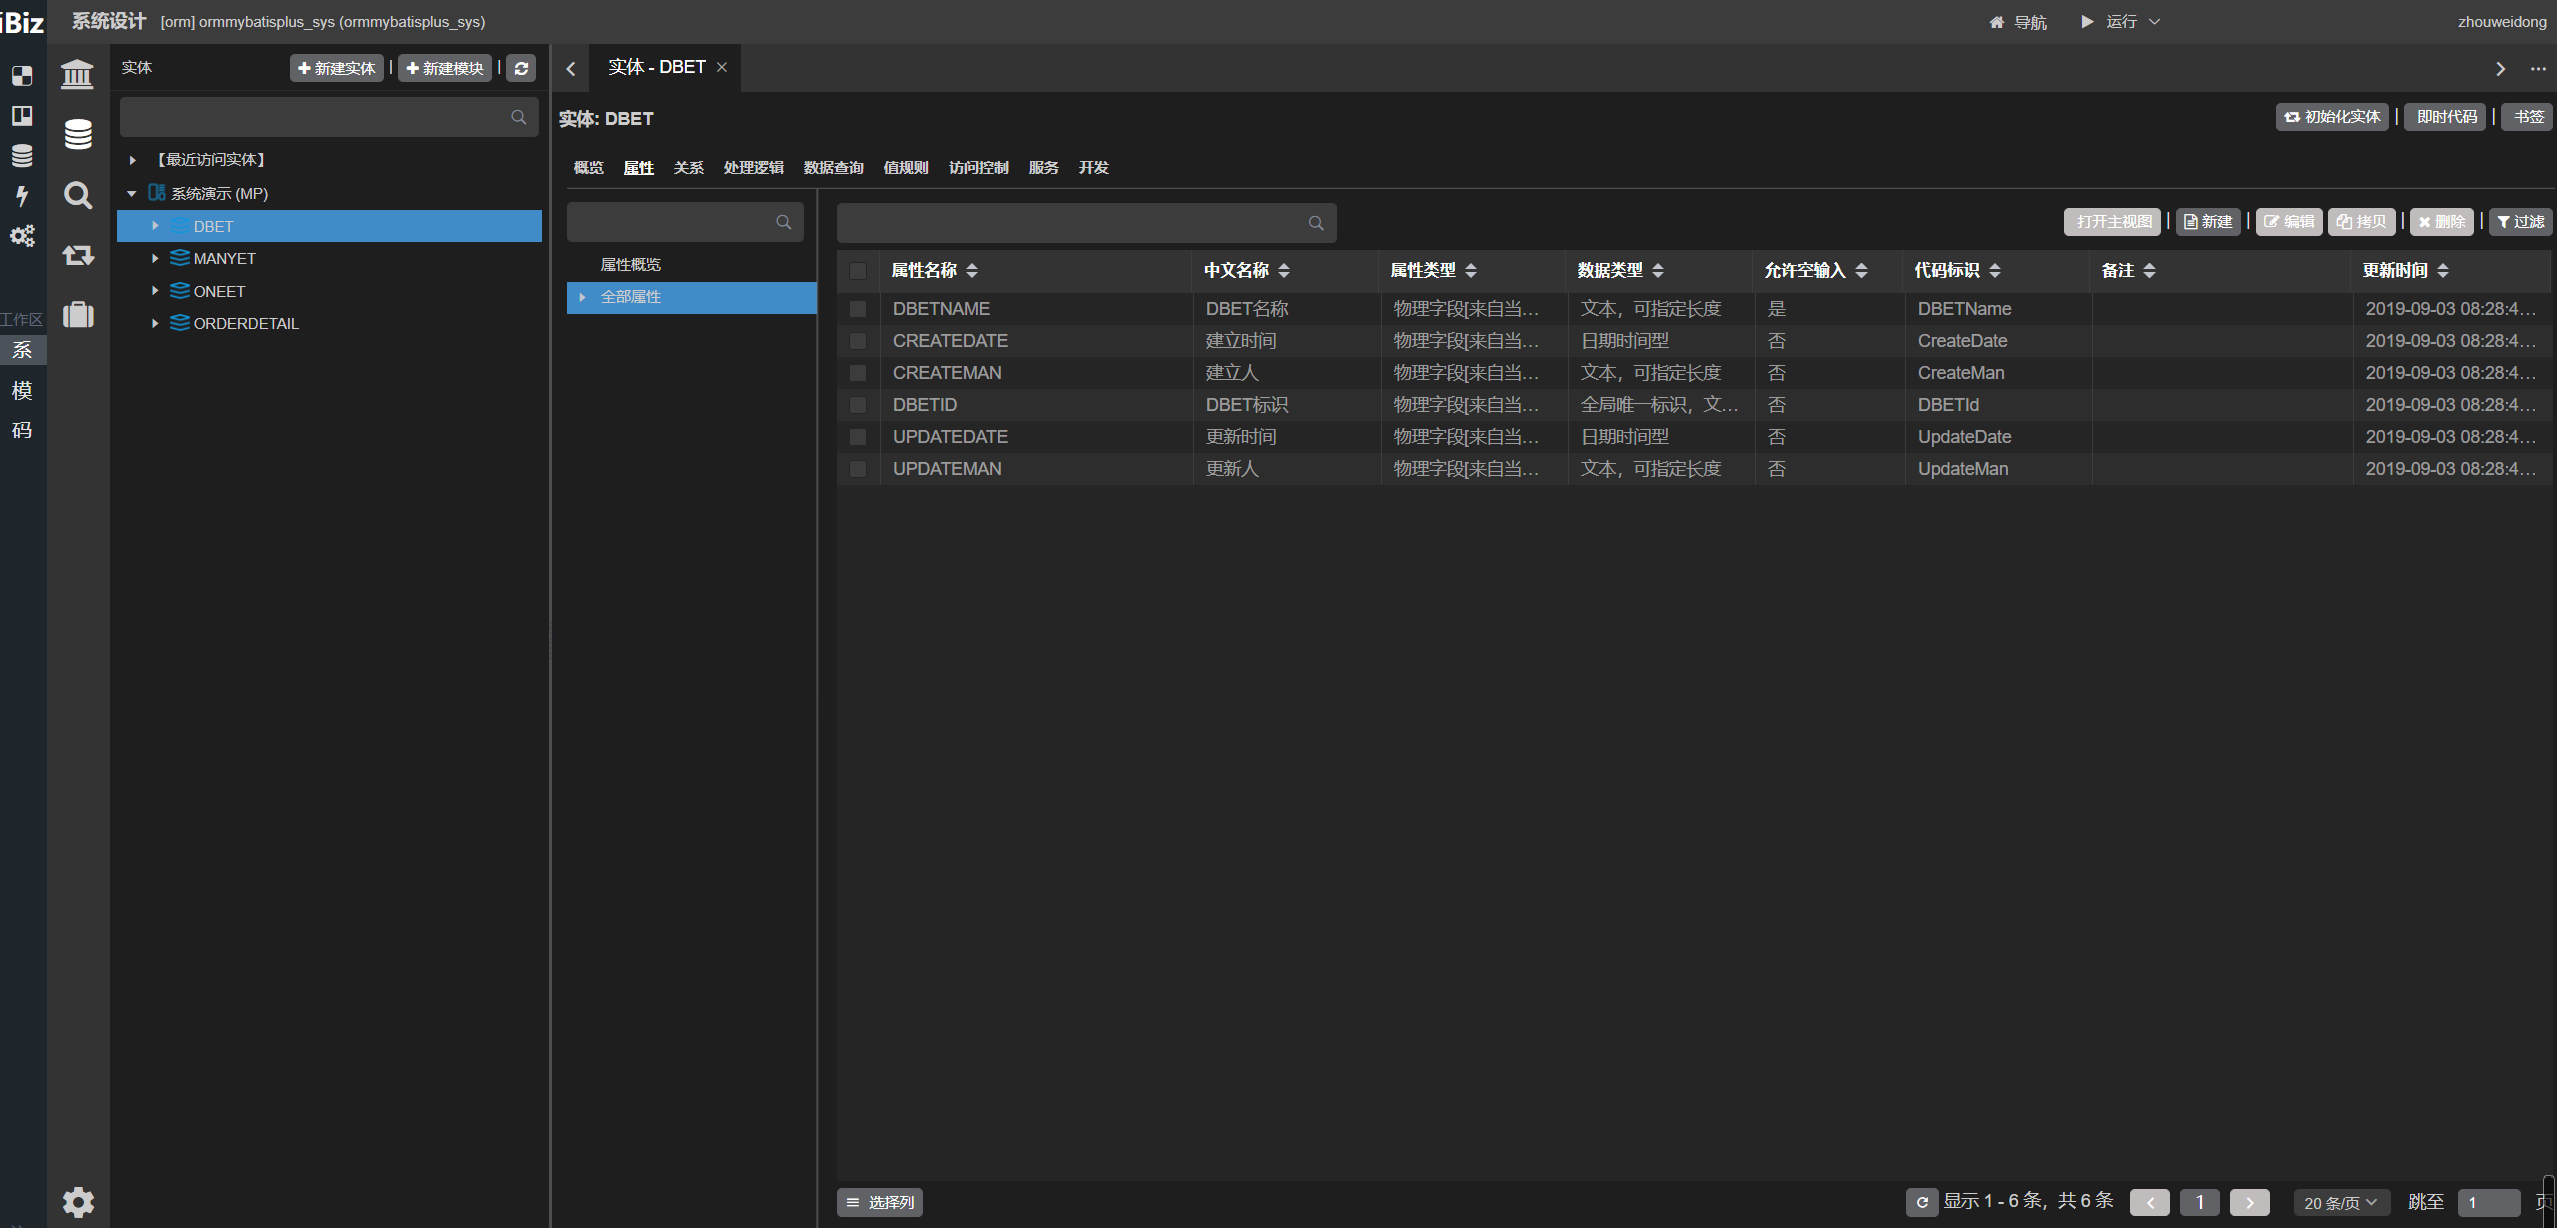Click the 选择列 column chooser button
Screen dimensions: 2557x1228
pyautogui.click(x=880, y=1202)
